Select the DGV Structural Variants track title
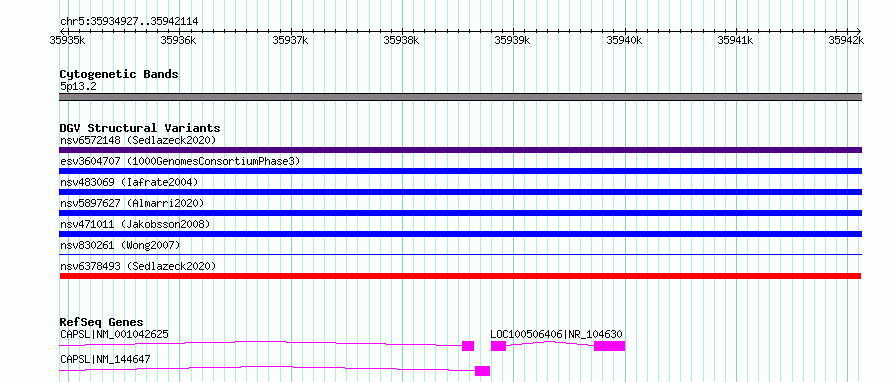This screenshot has height=382, width=890. pos(140,128)
